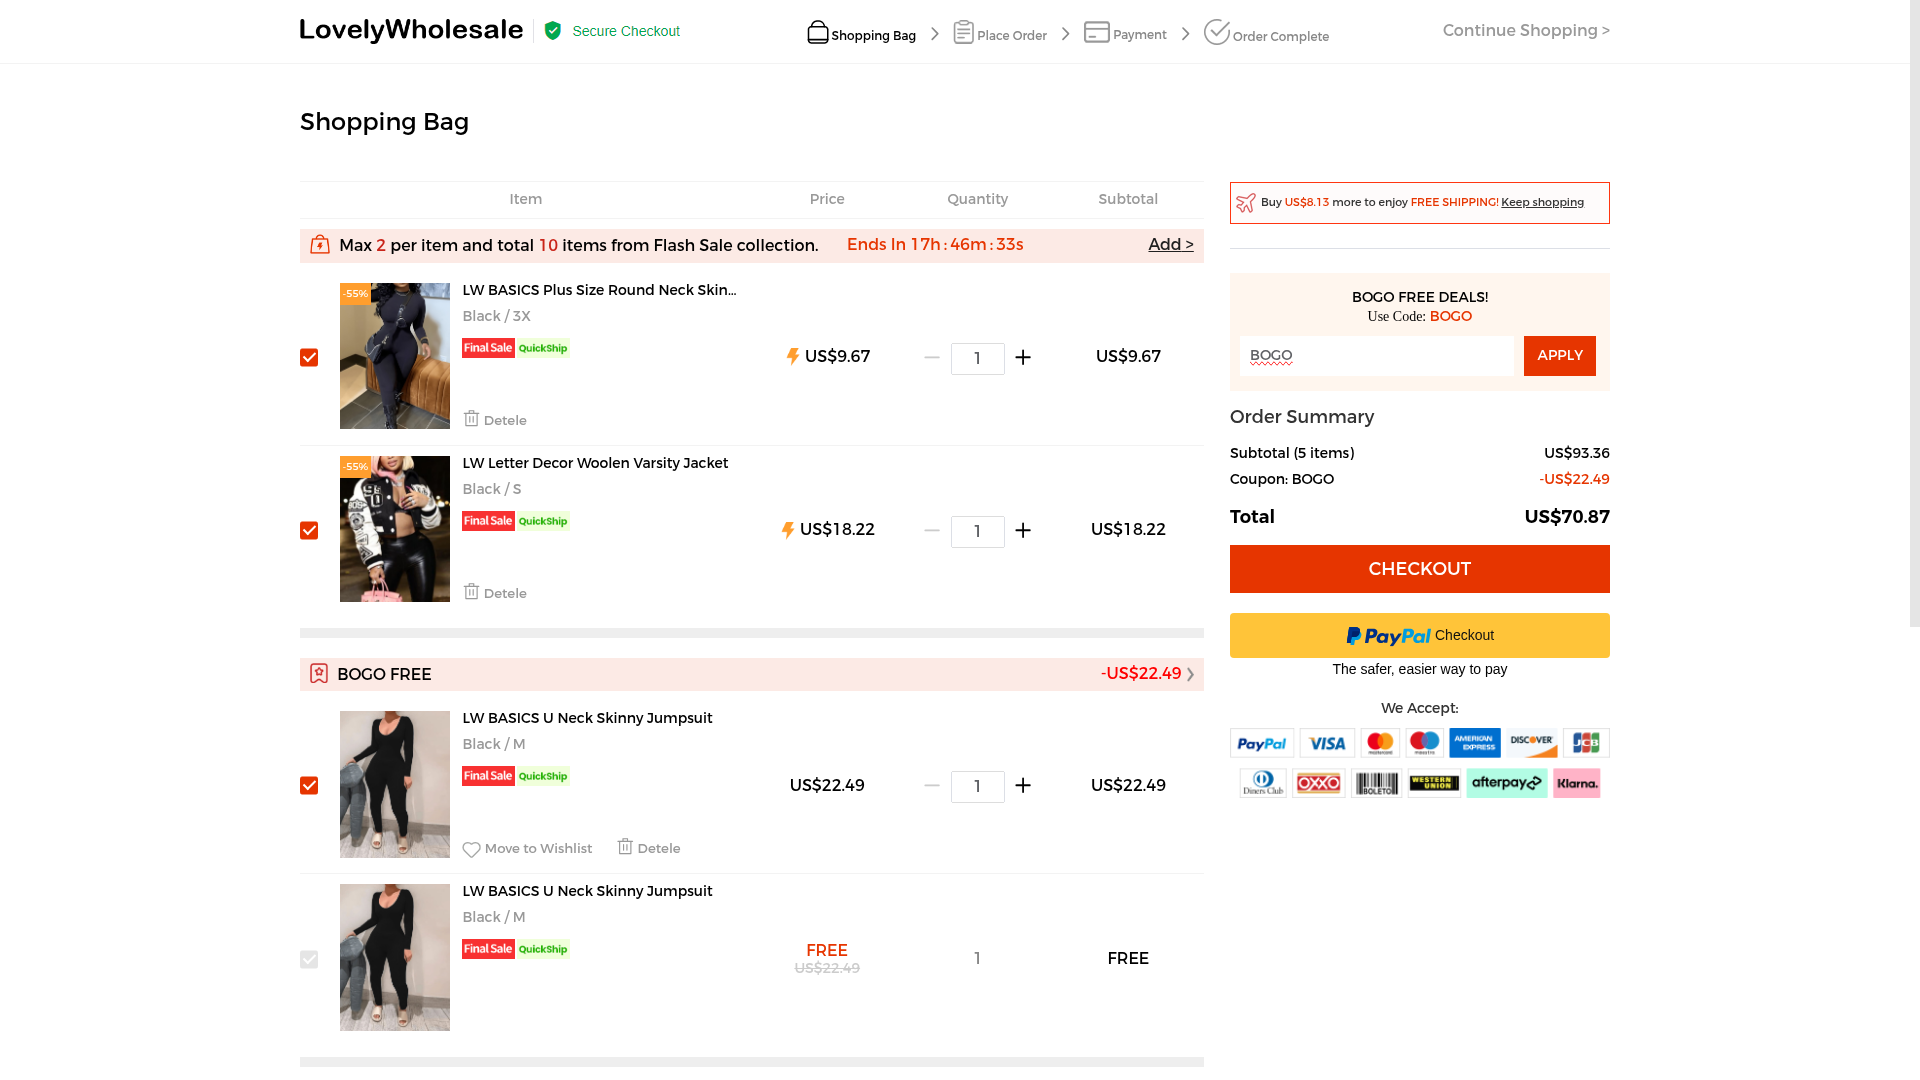Click trash icon for Varsity Jacket

[471, 592]
